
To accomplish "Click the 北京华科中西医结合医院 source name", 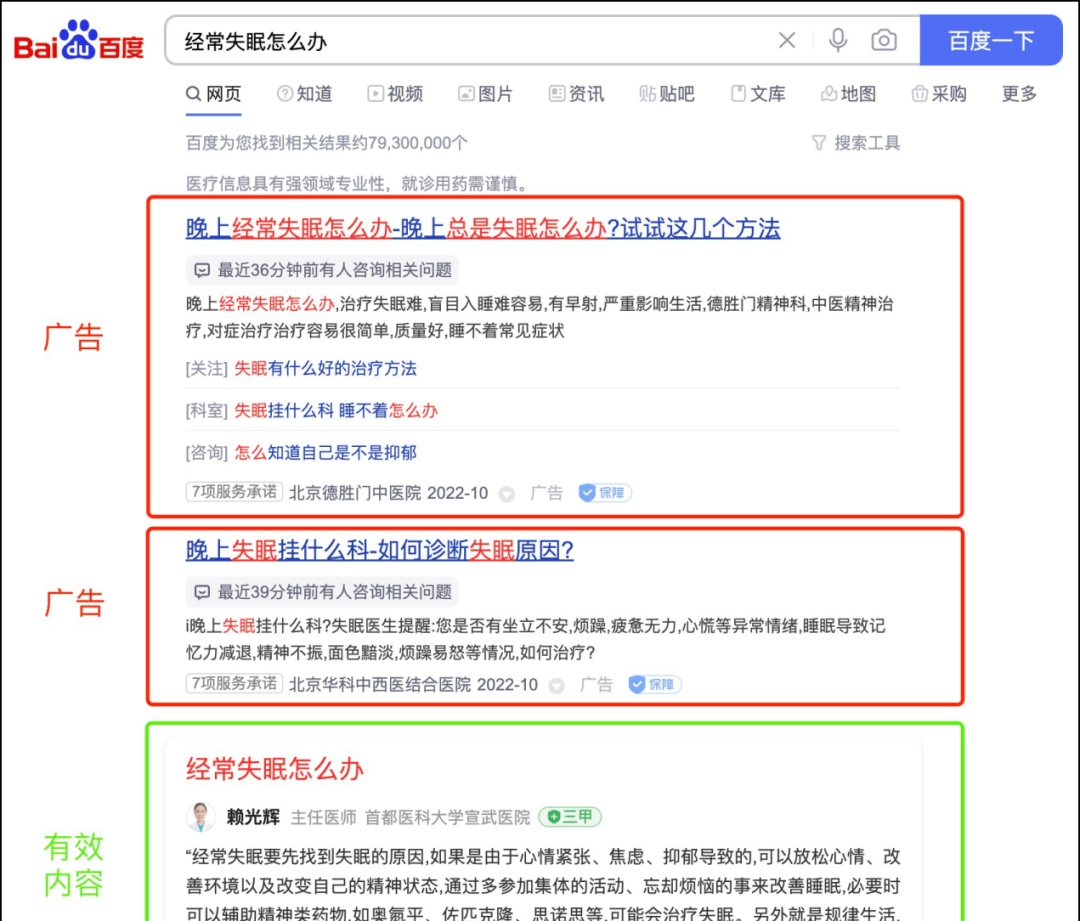I will coord(380,685).
